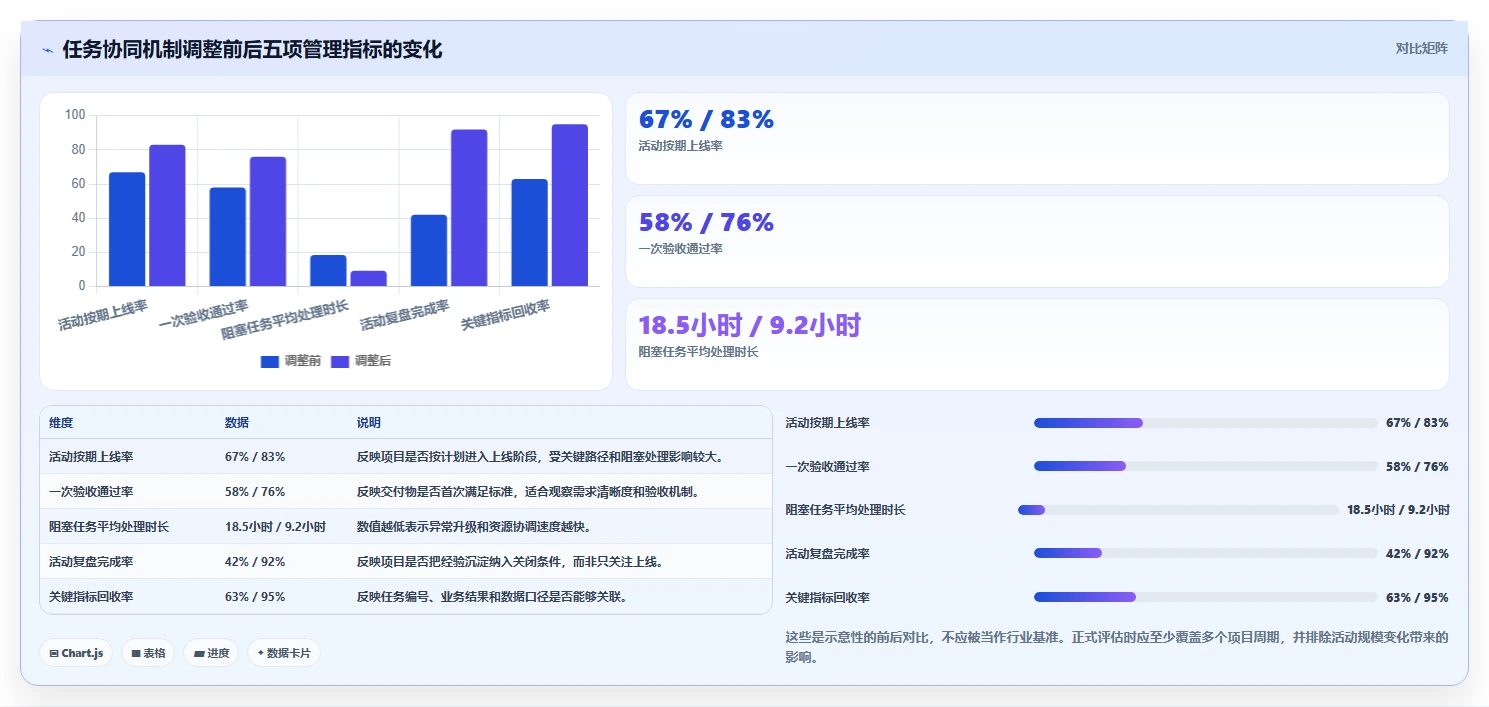This screenshot has width=1489, height=707.
Task: Click the 阻塞任务平均处理时长 cell in the table
Action: point(109,527)
